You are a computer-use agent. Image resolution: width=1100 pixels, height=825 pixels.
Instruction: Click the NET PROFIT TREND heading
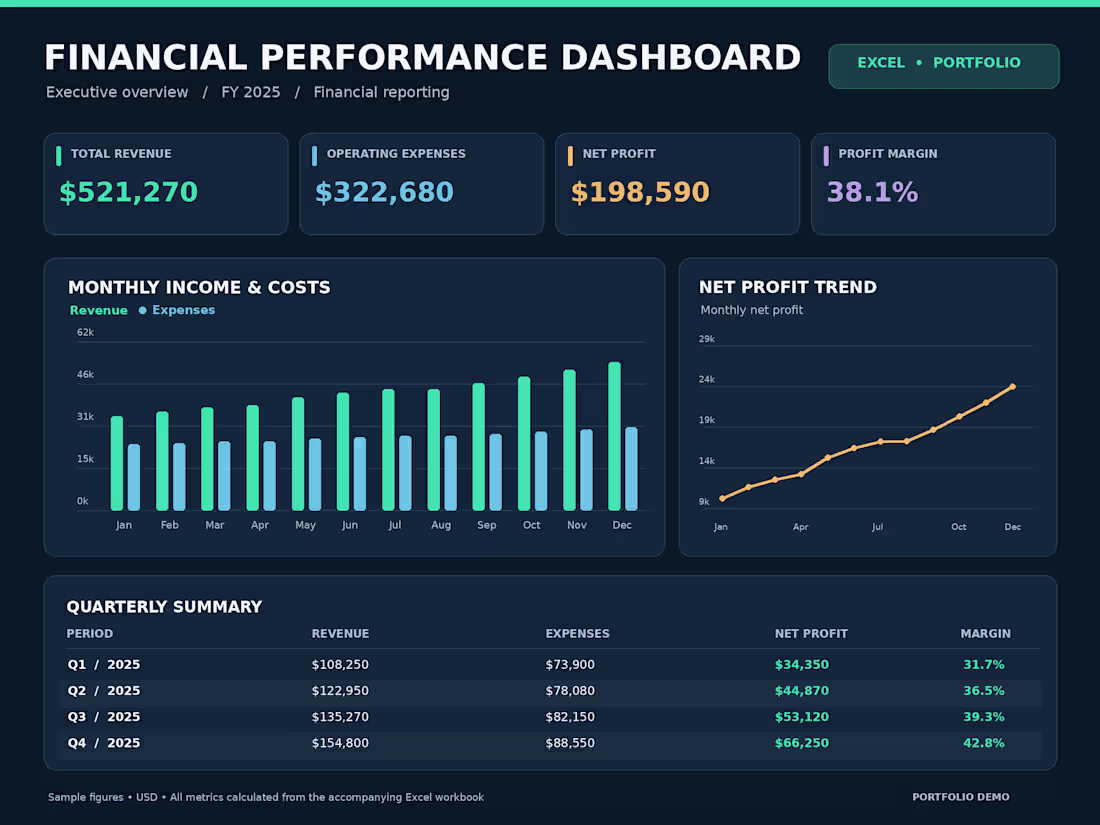788,287
